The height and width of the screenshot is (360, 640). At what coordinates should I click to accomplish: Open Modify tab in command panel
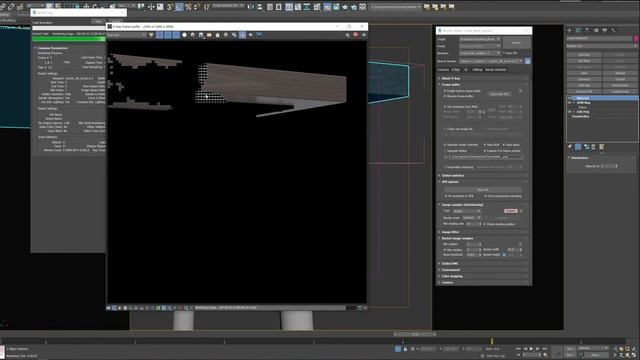[578, 30]
